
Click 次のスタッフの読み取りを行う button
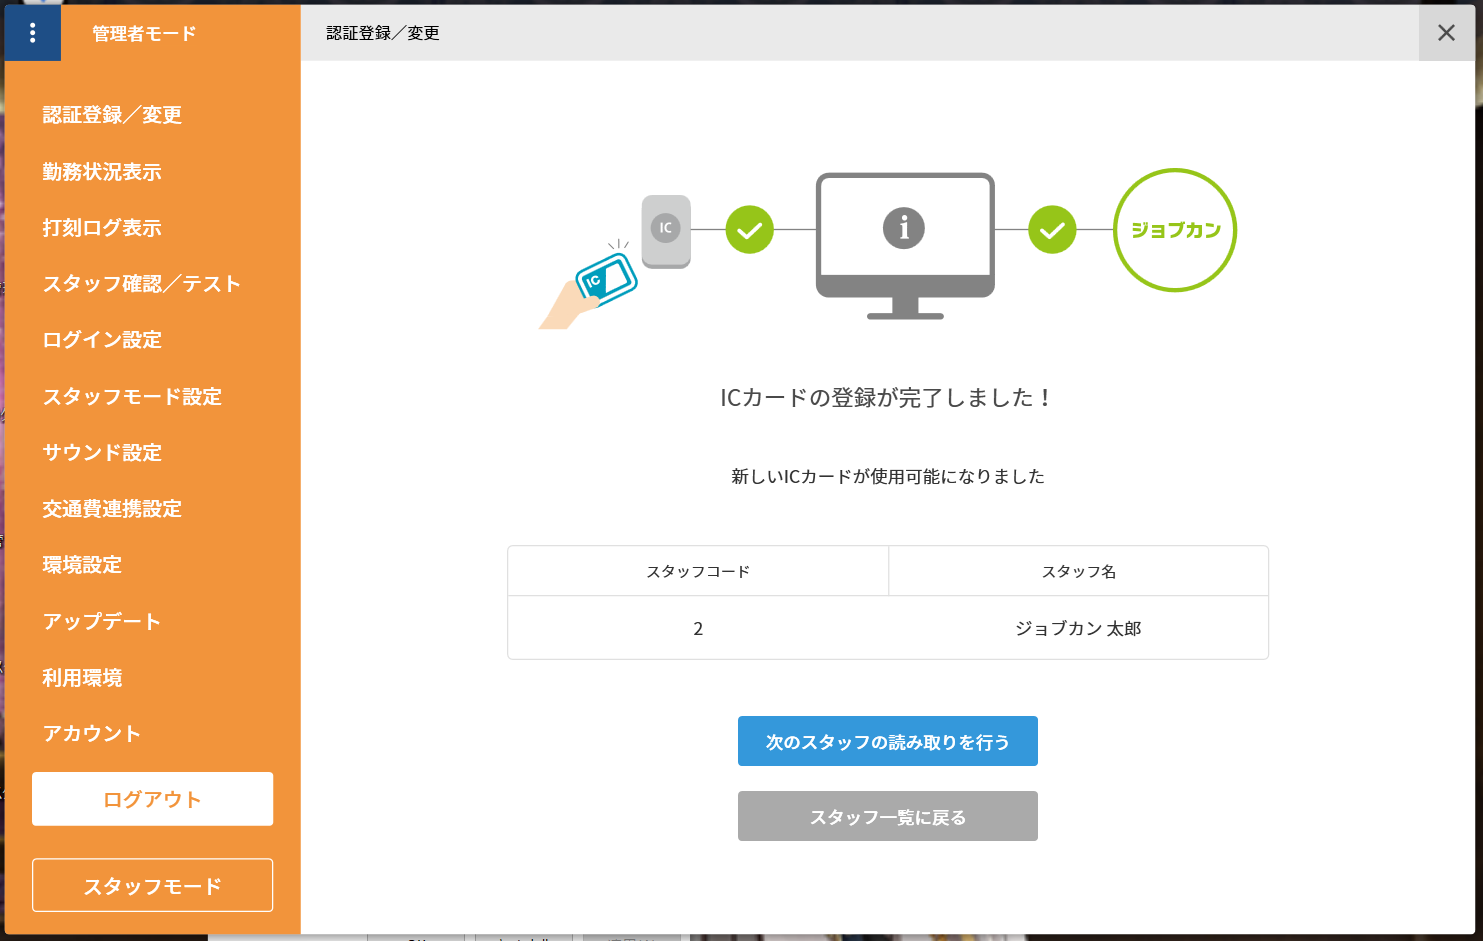pos(888,741)
